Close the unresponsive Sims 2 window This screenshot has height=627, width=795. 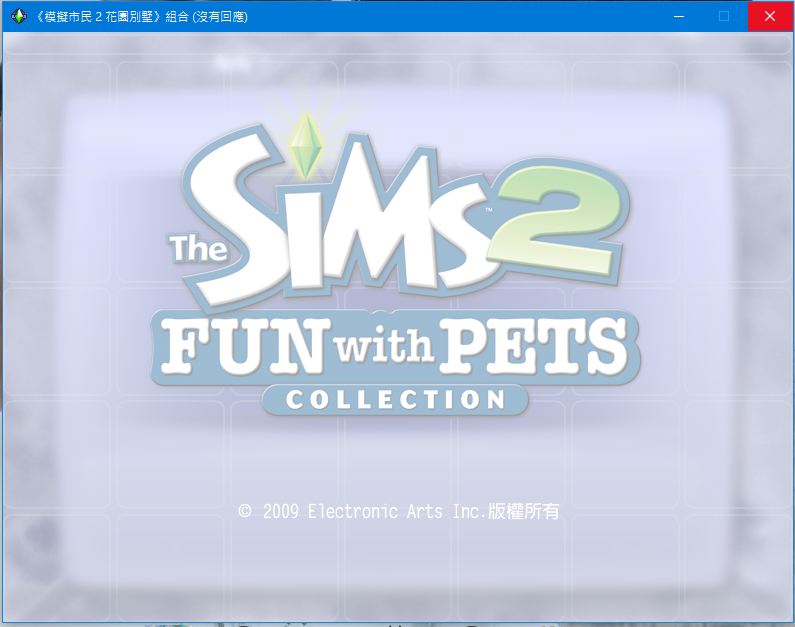pos(770,16)
